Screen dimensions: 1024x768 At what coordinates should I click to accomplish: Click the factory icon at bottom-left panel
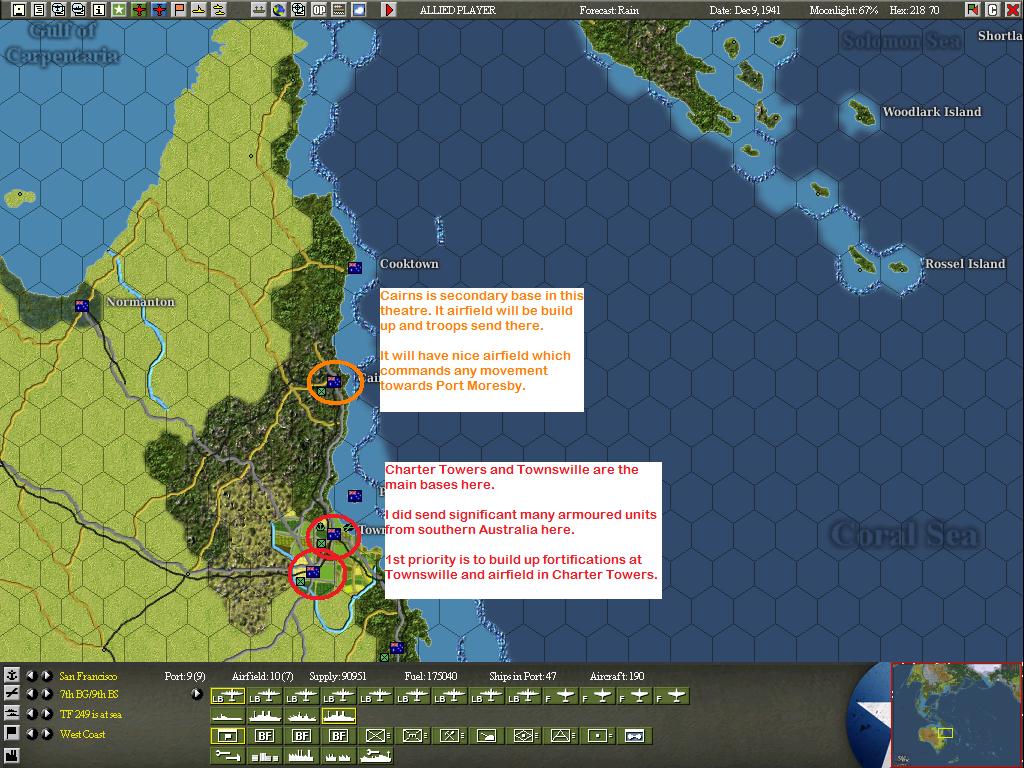(x=11, y=757)
